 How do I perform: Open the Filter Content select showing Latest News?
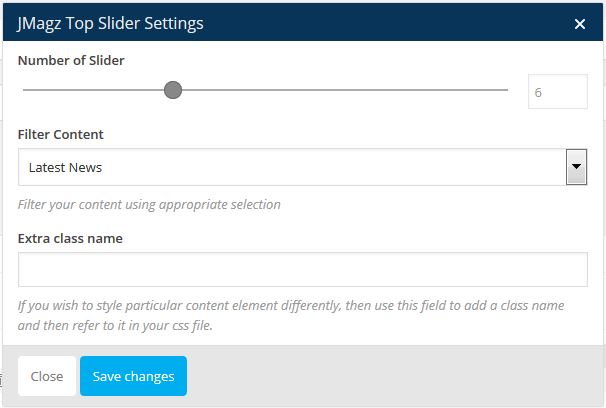click(290, 167)
